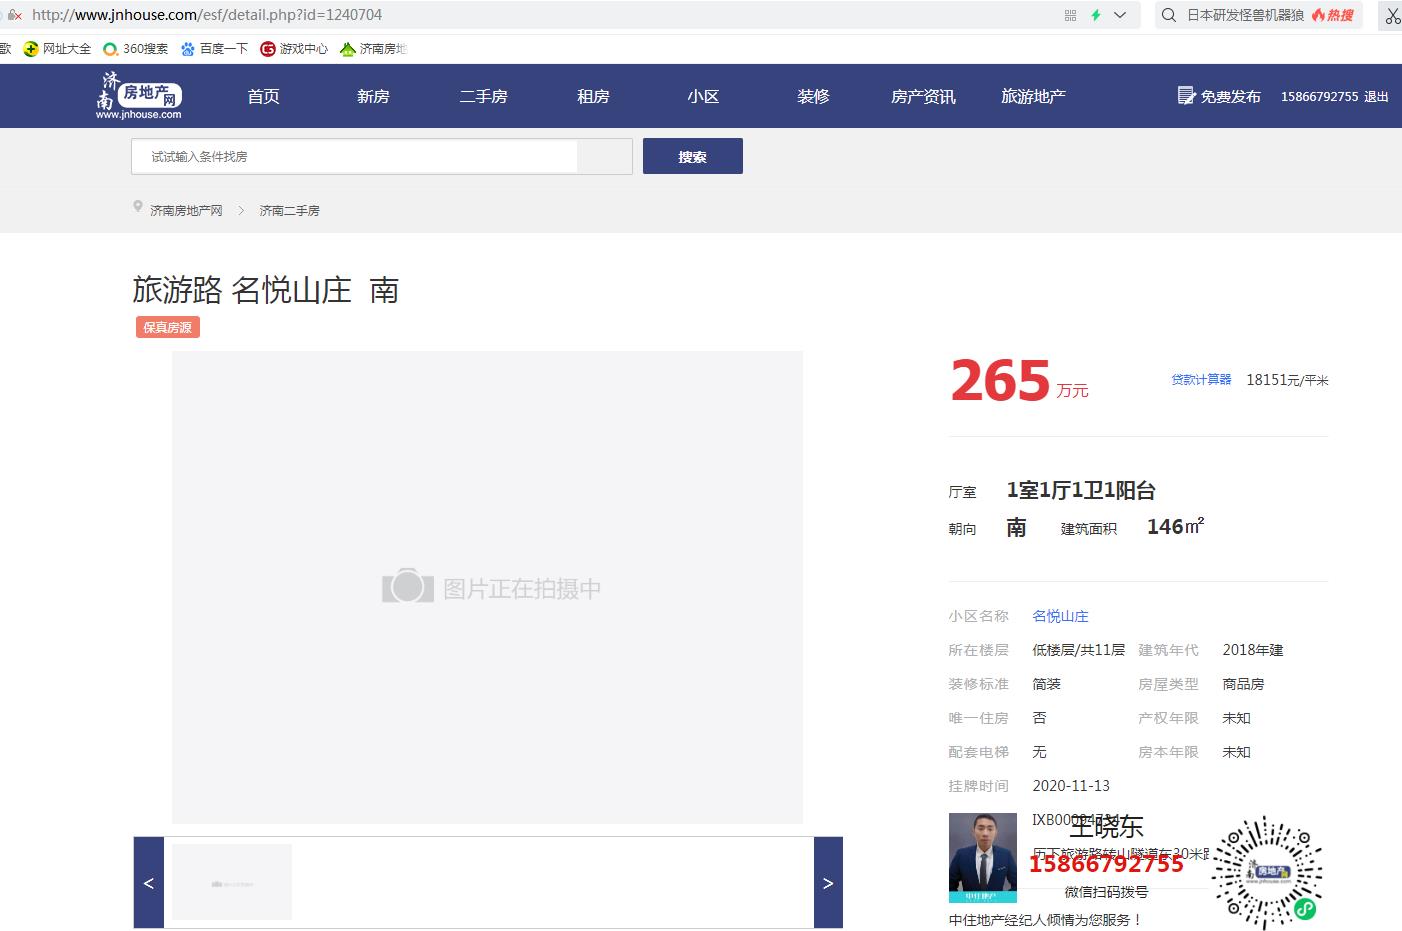Click the left carousel arrow below the photo
This screenshot has width=1402, height=931.
(x=147, y=883)
